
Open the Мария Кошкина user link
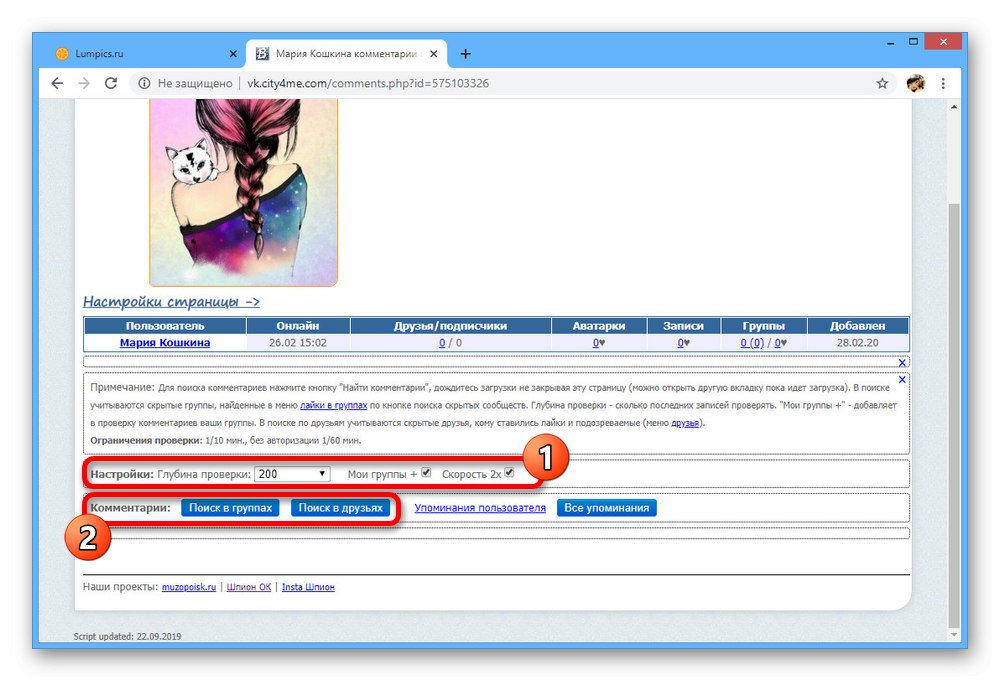point(165,342)
